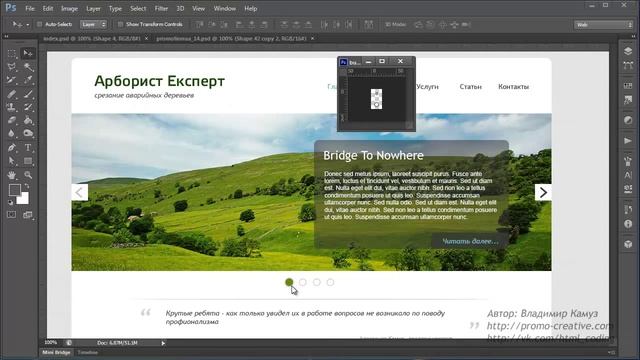Select the Move tool in the toolbox

click(28, 53)
